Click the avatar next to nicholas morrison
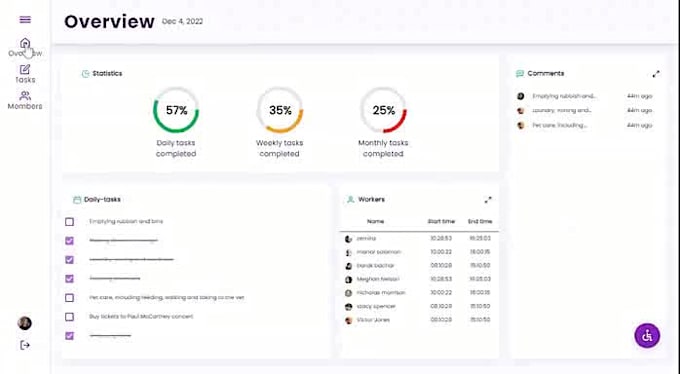680x374 pixels. click(348, 293)
